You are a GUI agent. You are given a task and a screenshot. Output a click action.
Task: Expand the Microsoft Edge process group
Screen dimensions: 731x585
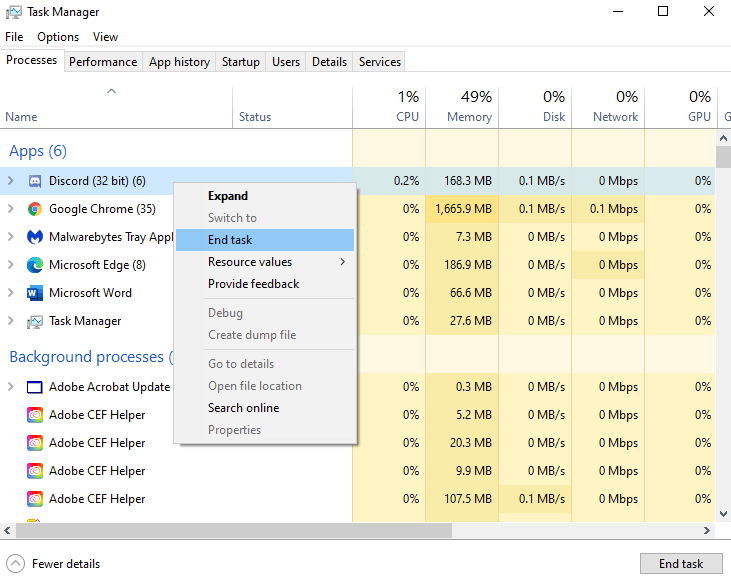click(11, 265)
